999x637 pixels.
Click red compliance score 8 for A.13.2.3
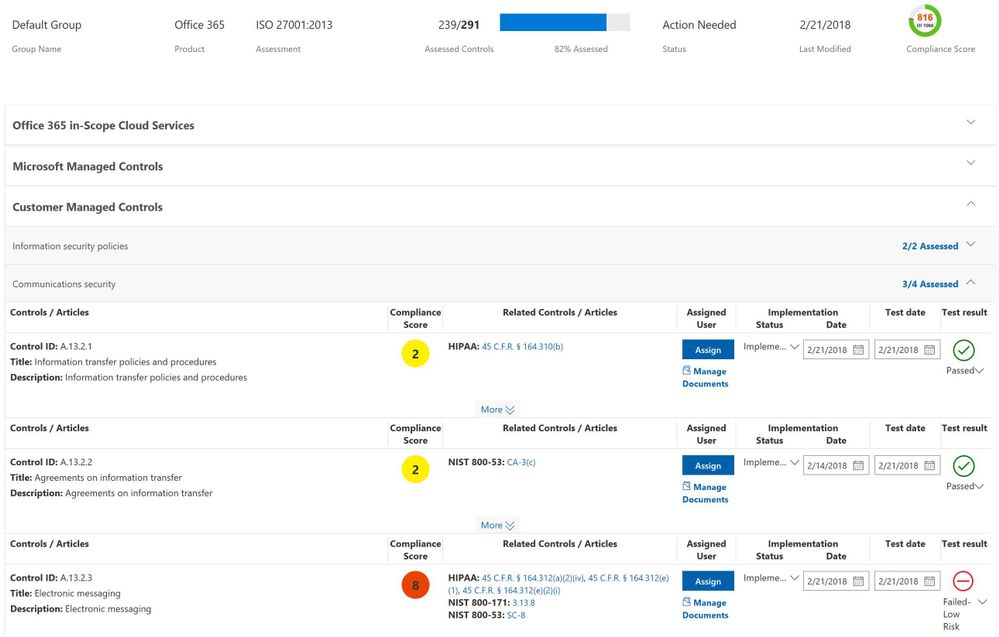click(x=415, y=585)
